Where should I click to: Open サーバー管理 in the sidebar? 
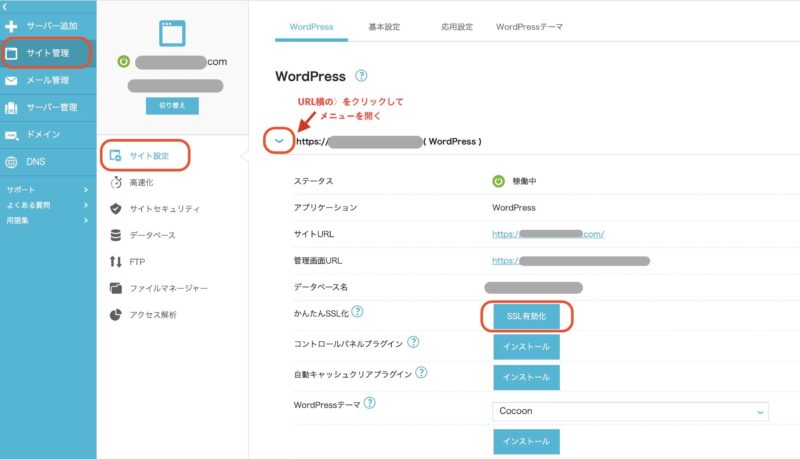(x=48, y=108)
